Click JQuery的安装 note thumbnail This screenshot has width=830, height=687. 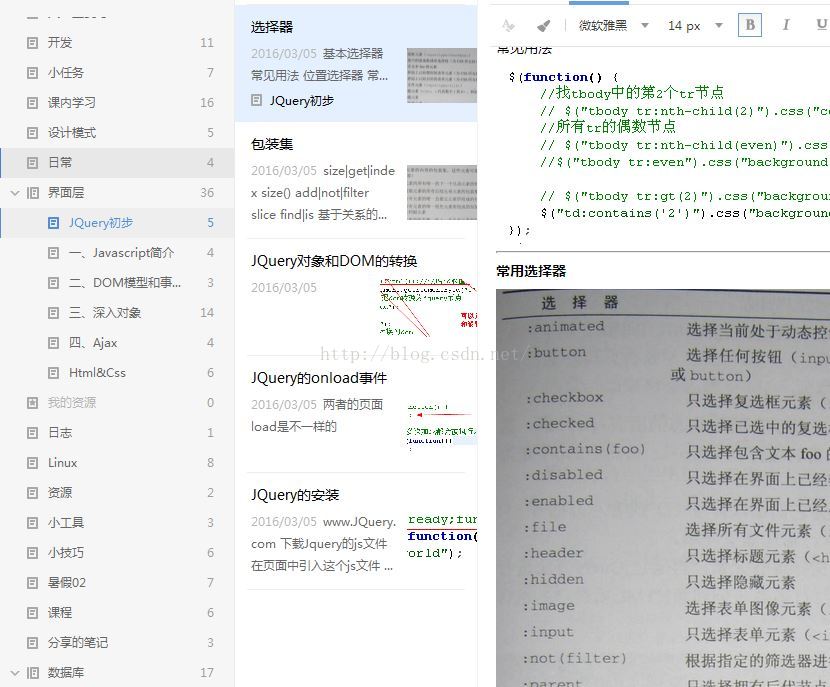point(441,536)
